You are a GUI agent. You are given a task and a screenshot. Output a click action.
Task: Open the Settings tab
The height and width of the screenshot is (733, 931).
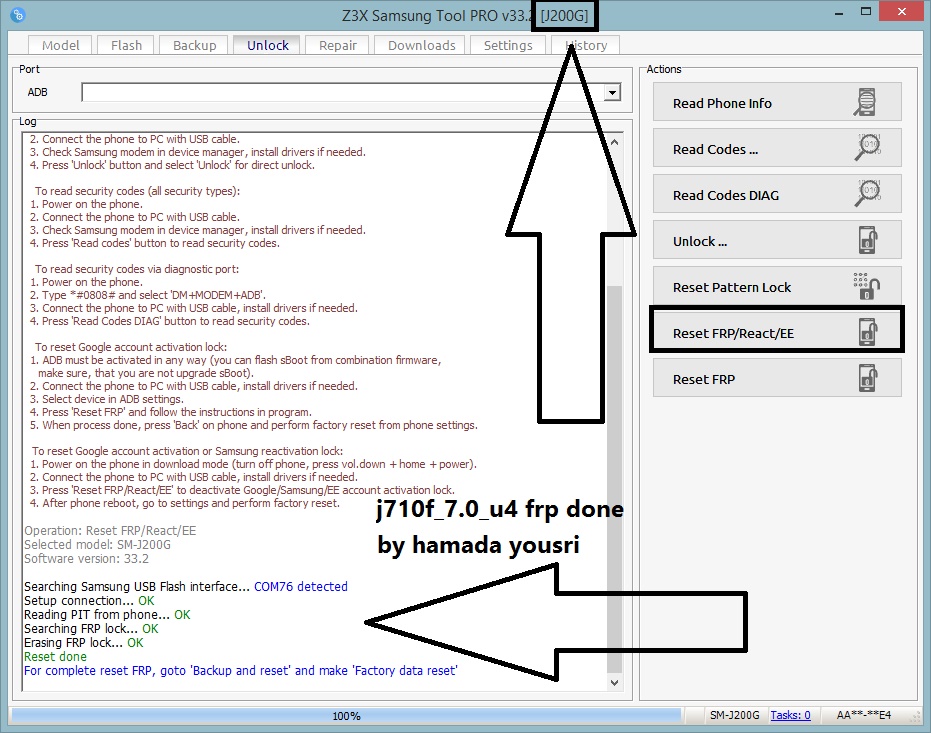point(508,45)
